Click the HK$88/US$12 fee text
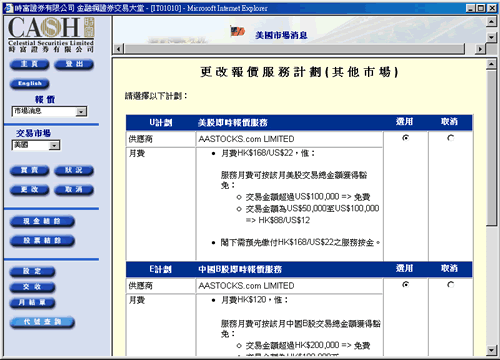This screenshot has height=360, width=500. 284,220
